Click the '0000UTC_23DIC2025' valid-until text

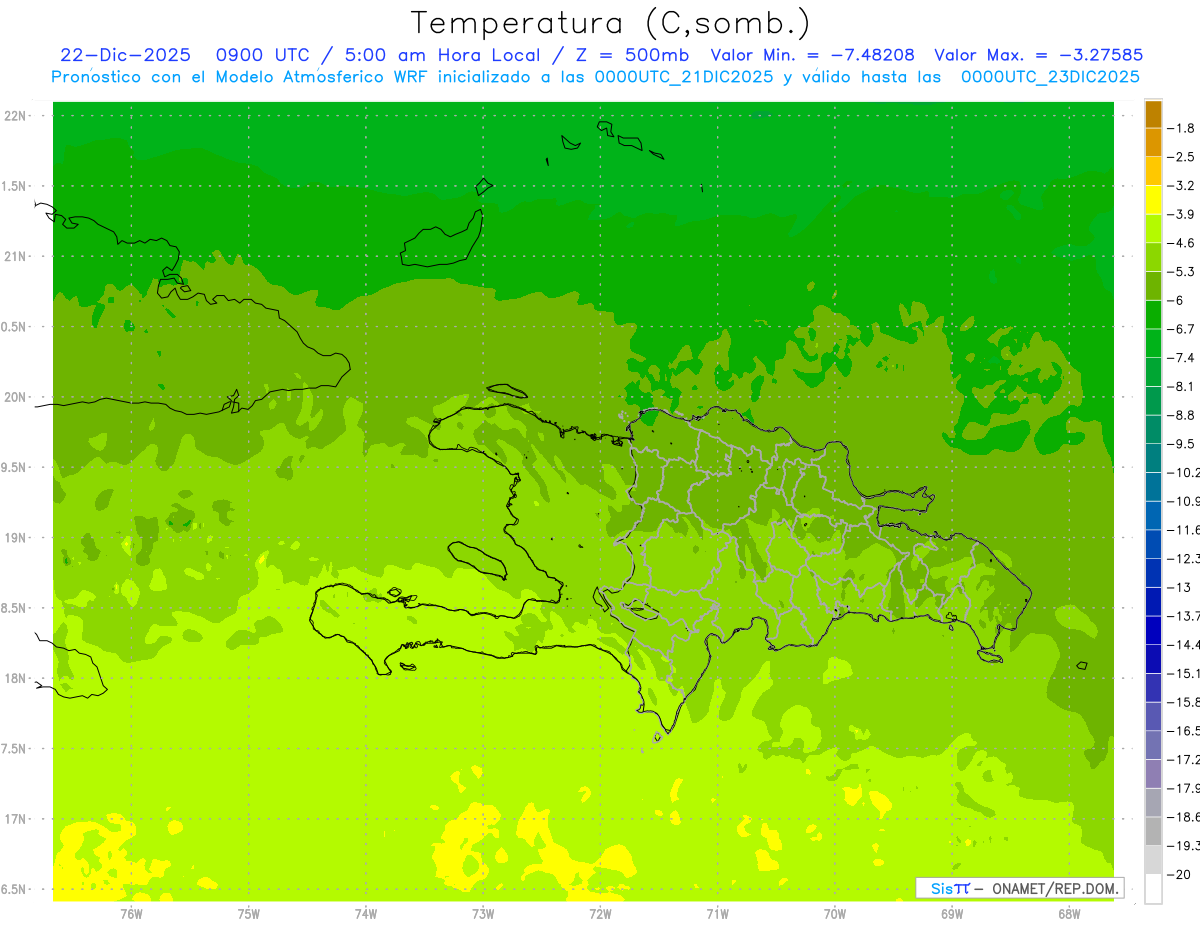point(1050,77)
